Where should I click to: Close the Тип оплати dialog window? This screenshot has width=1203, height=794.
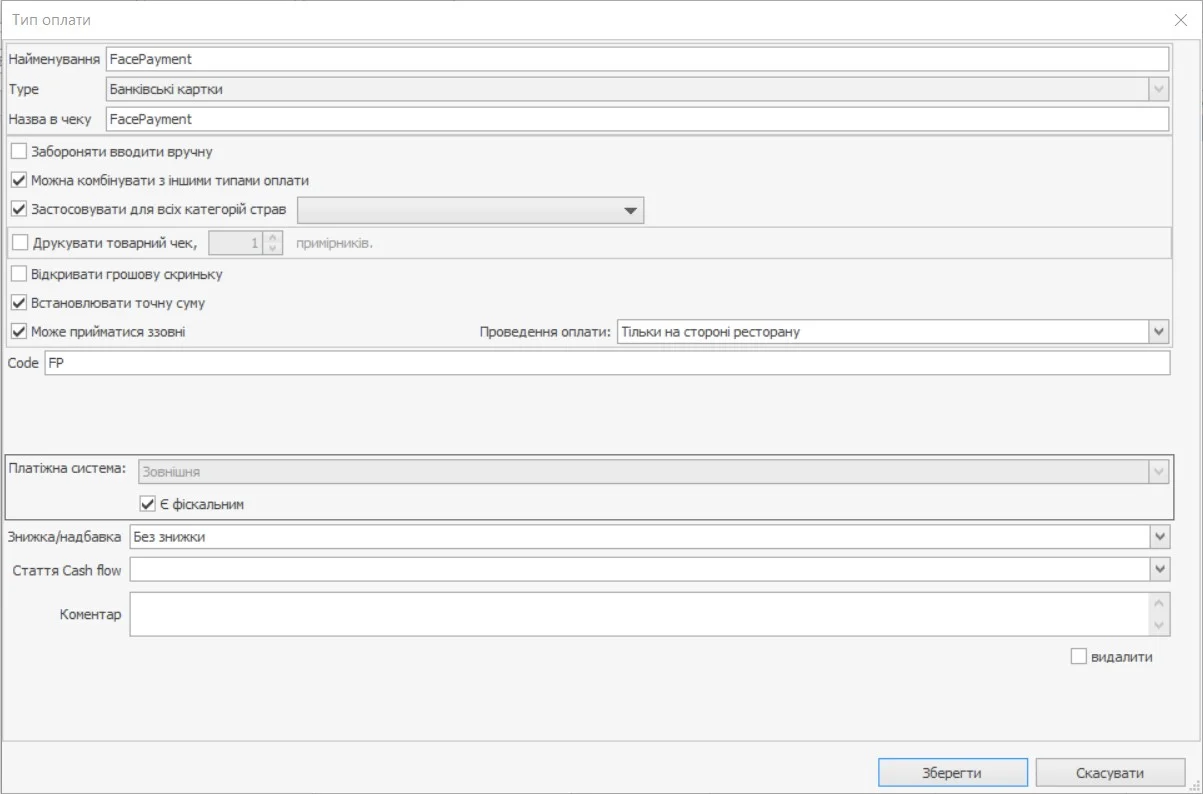click(1180, 20)
